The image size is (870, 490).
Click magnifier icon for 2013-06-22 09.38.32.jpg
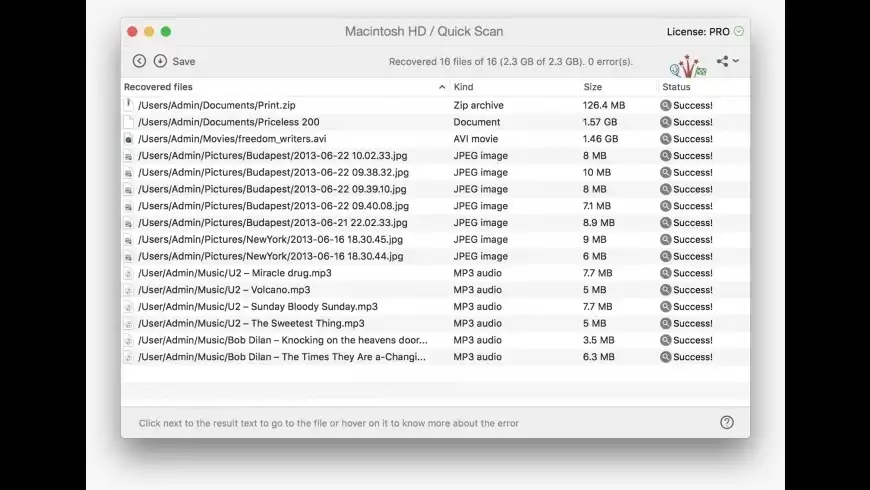click(x=666, y=173)
